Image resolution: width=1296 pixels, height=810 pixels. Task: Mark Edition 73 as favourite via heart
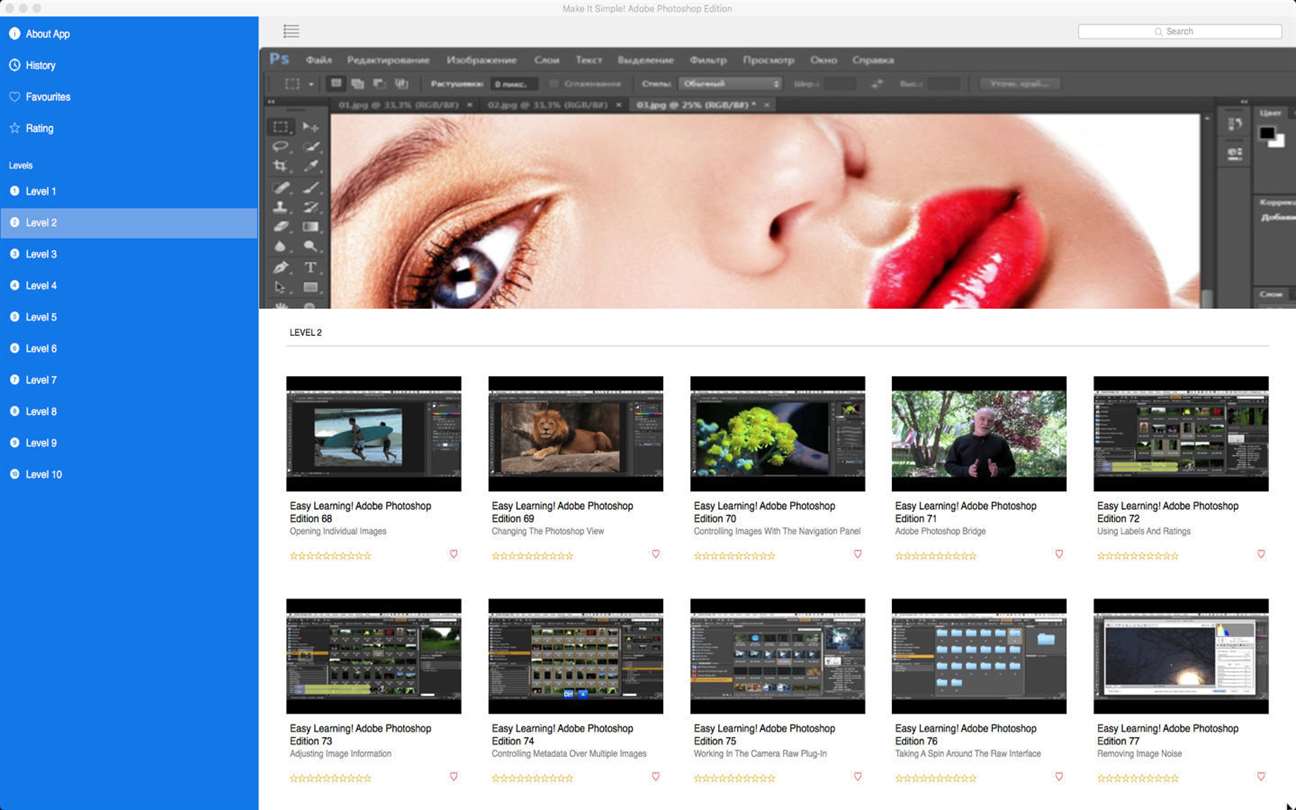coord(453,776)
